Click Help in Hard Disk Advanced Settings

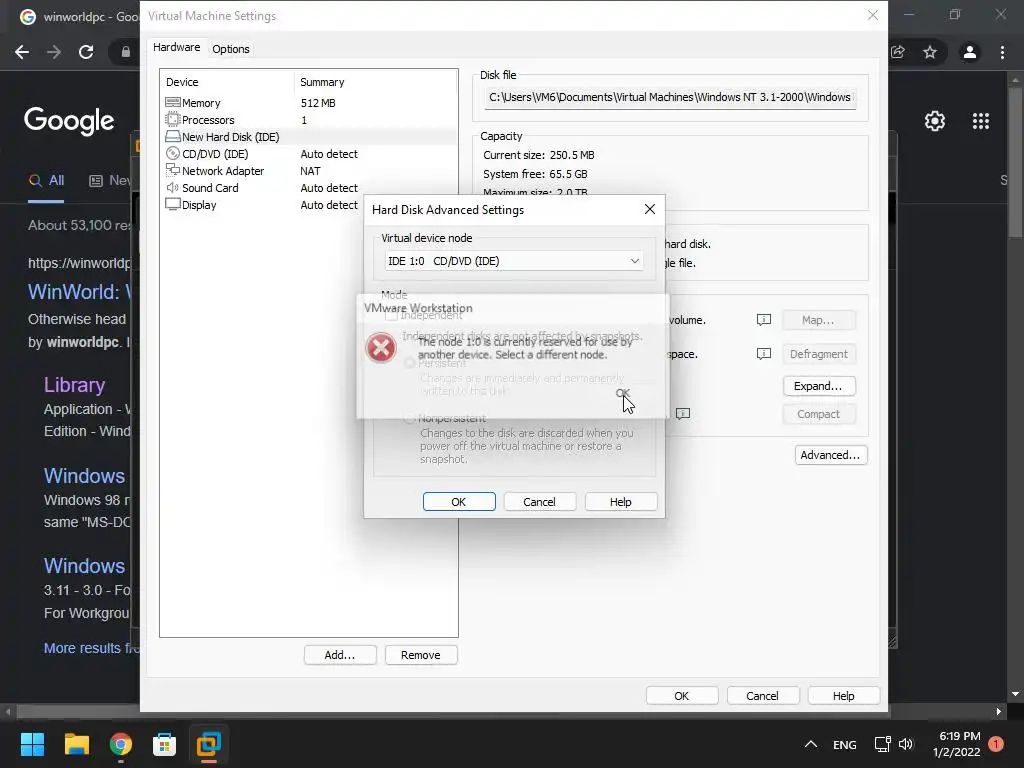click(620, 502)
